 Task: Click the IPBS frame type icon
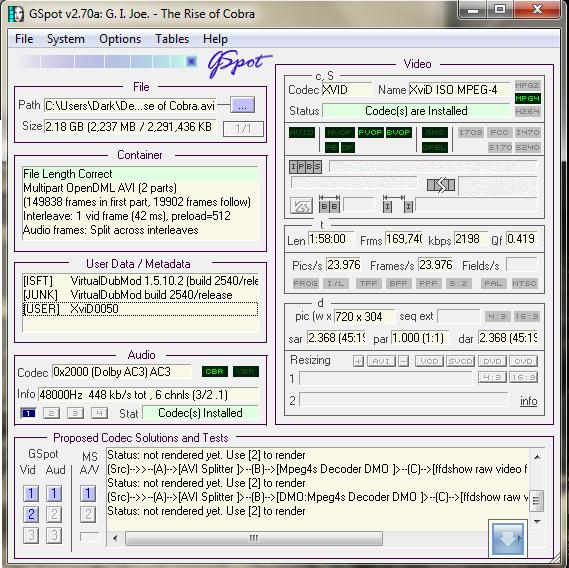305,167
